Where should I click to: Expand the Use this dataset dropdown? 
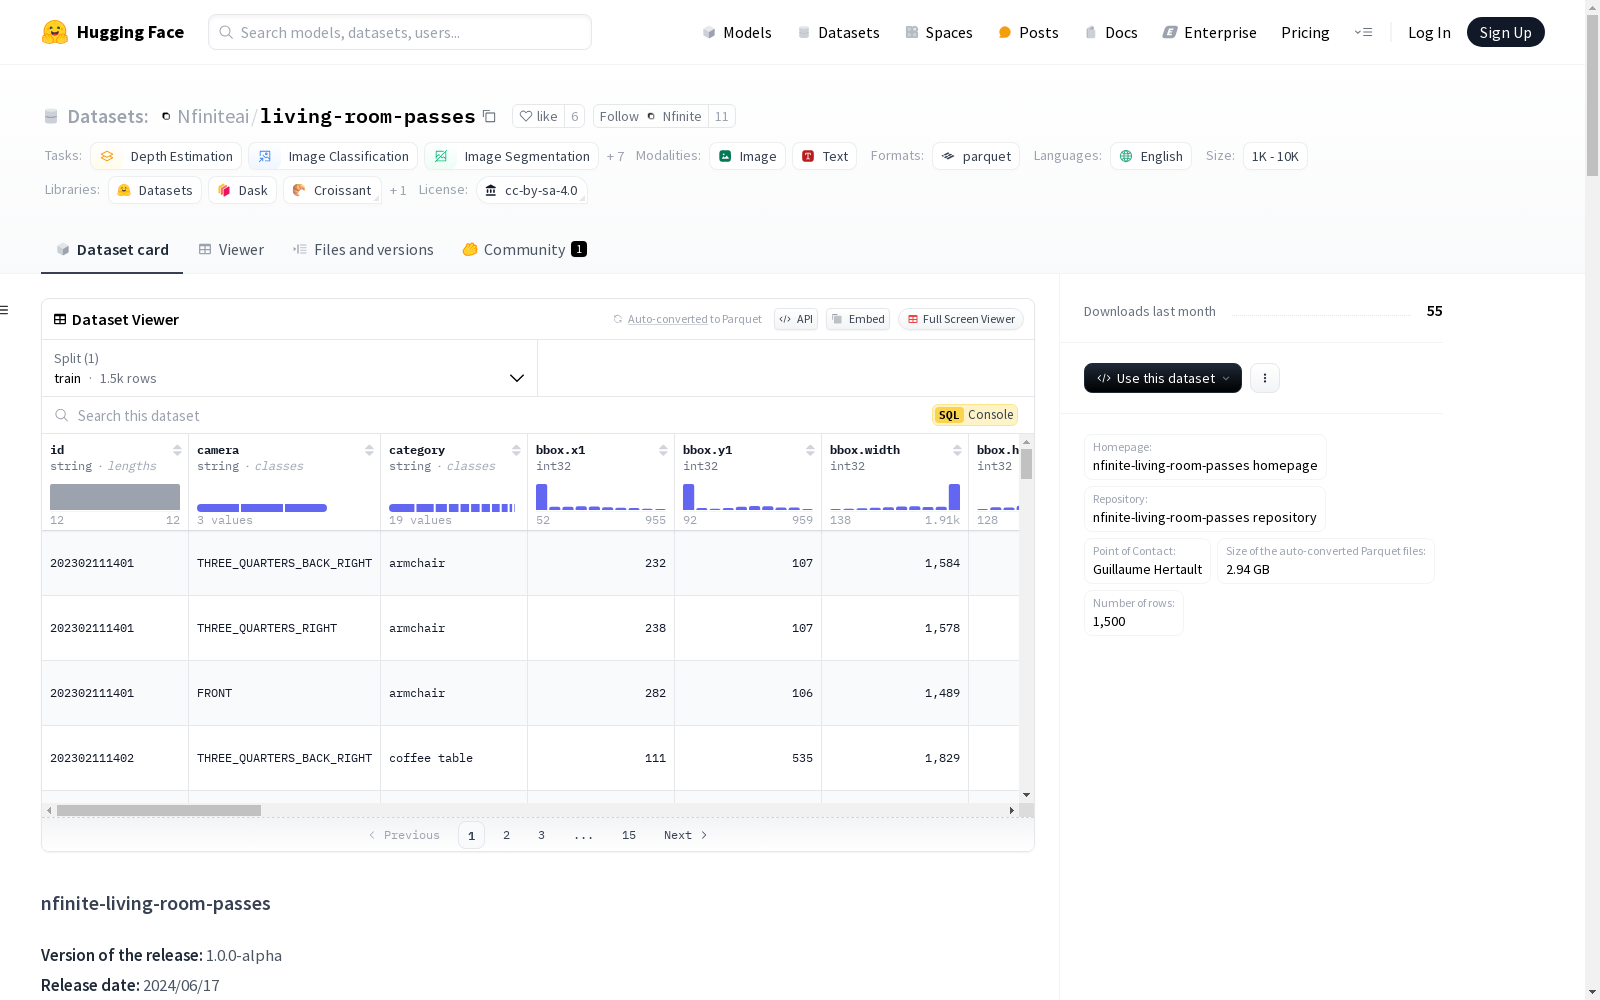click(1163, 378)
